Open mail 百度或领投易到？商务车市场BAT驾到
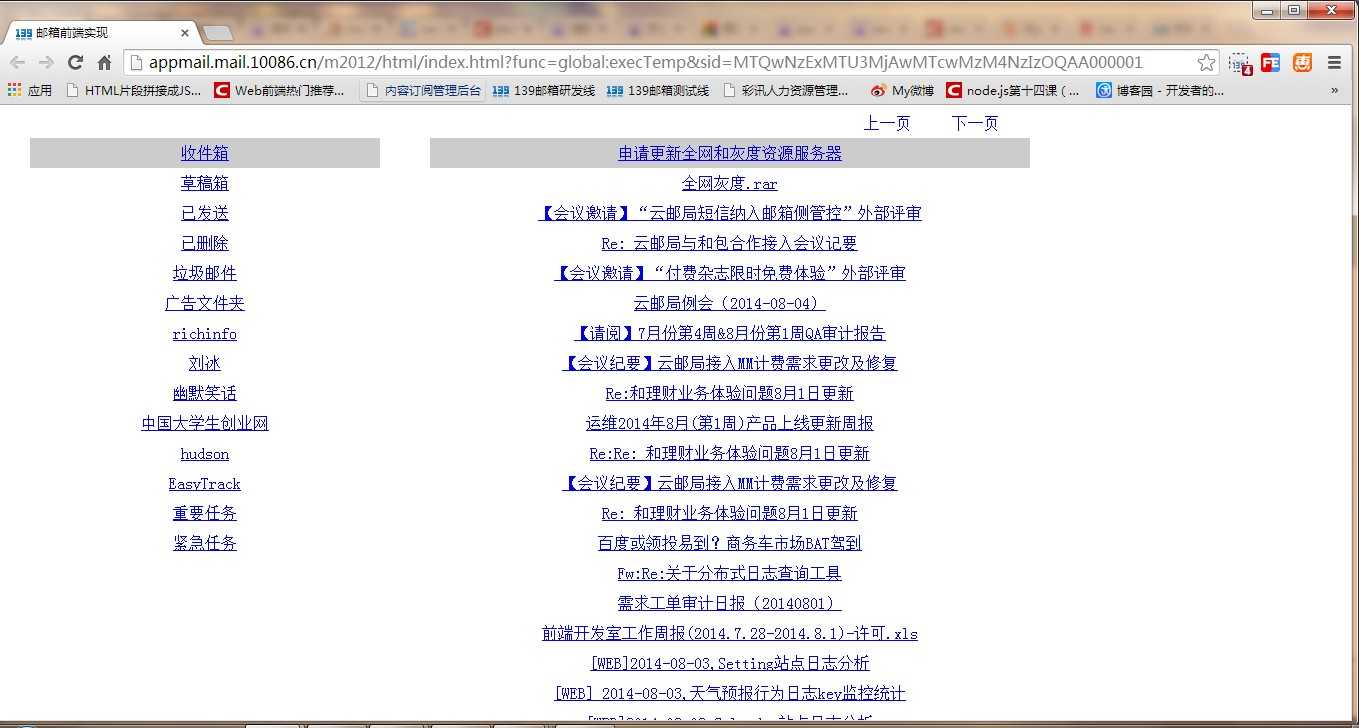This screenshot has width=1359, height=728. [730, 543]
